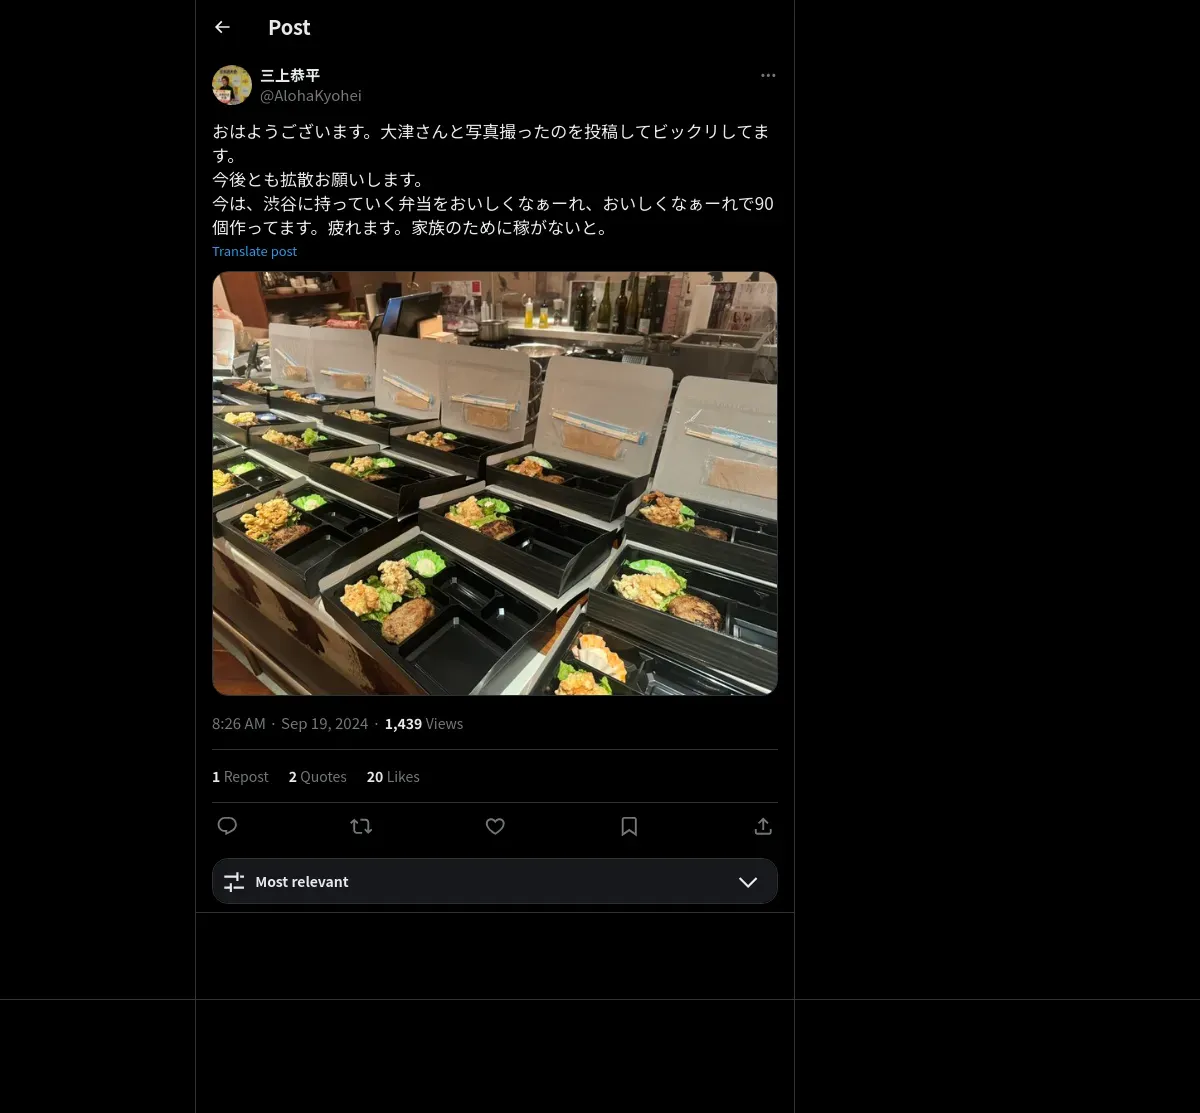Visit the @AlohaKyohei handle
Viewport: 1200px width, 1113px height.
pos(311,96)
